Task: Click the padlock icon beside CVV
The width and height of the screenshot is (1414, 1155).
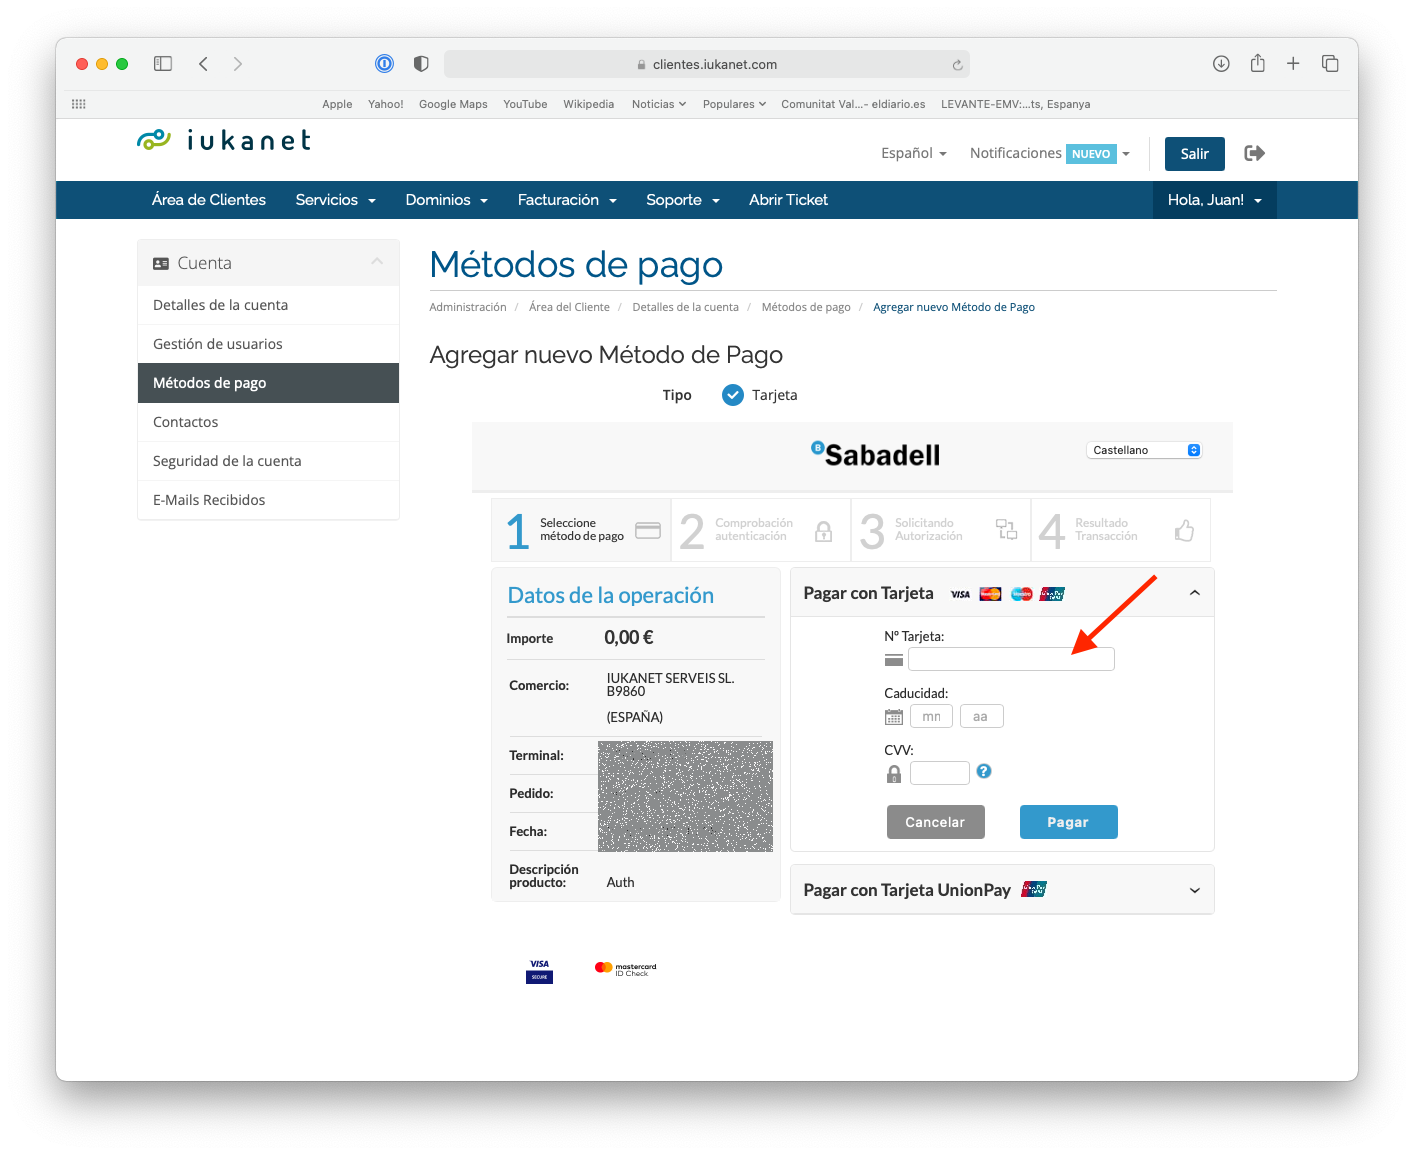Action: pyautogui.click(x=894, y=774)
